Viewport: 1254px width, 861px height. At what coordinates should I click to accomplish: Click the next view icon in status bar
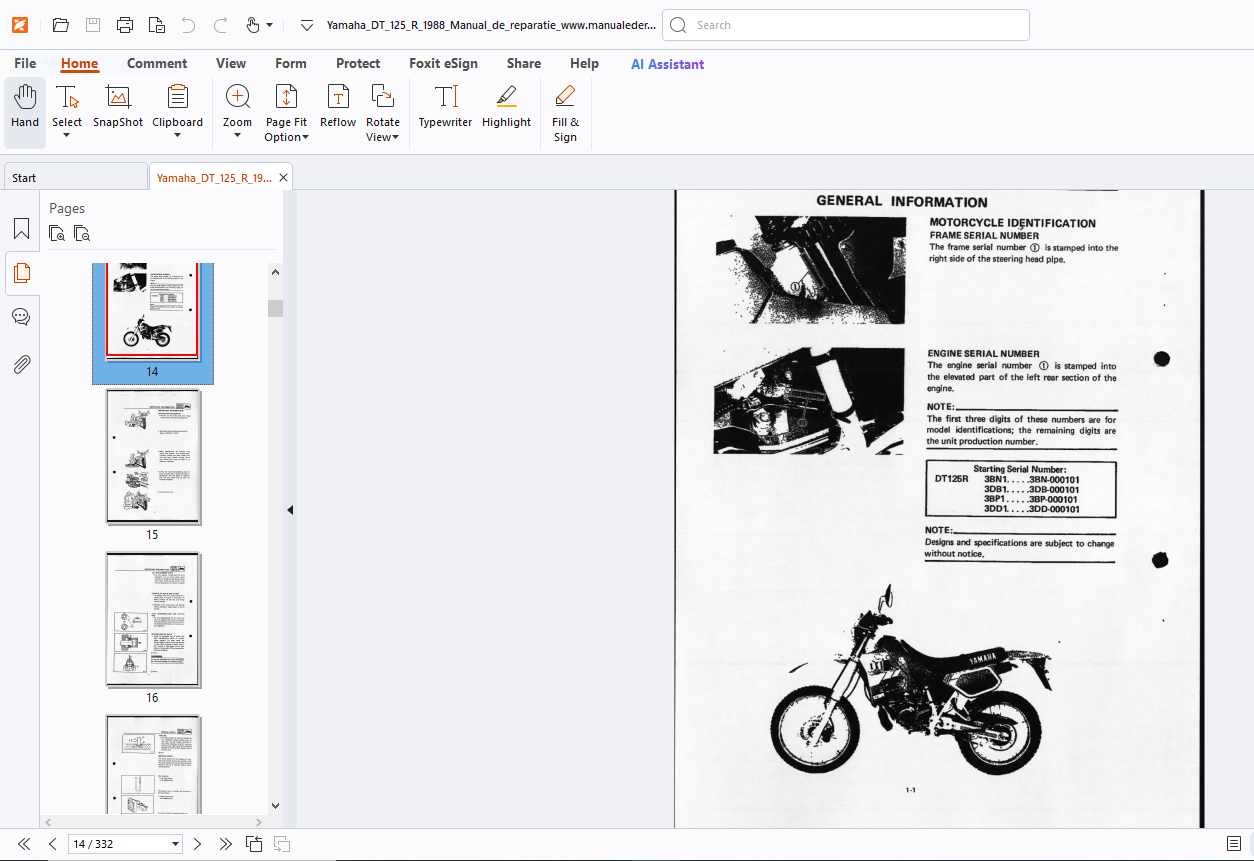[x=282, y=844]
